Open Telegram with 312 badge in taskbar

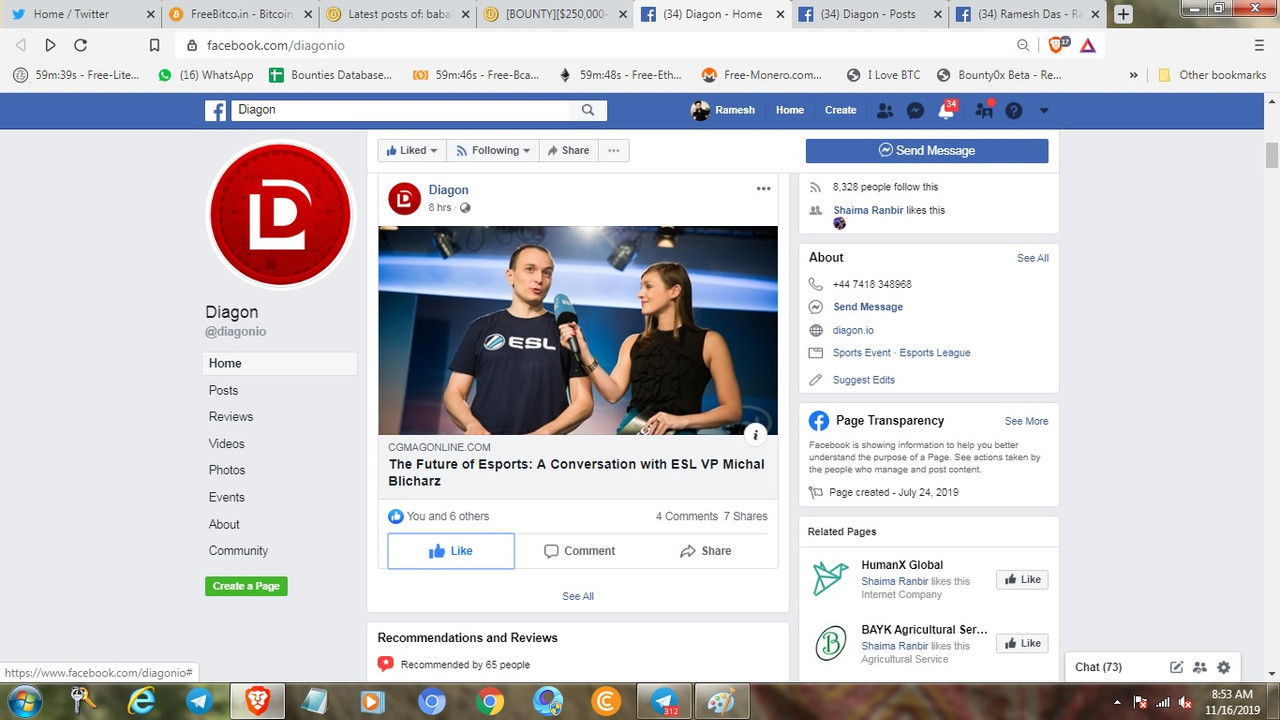click(664, 701)
